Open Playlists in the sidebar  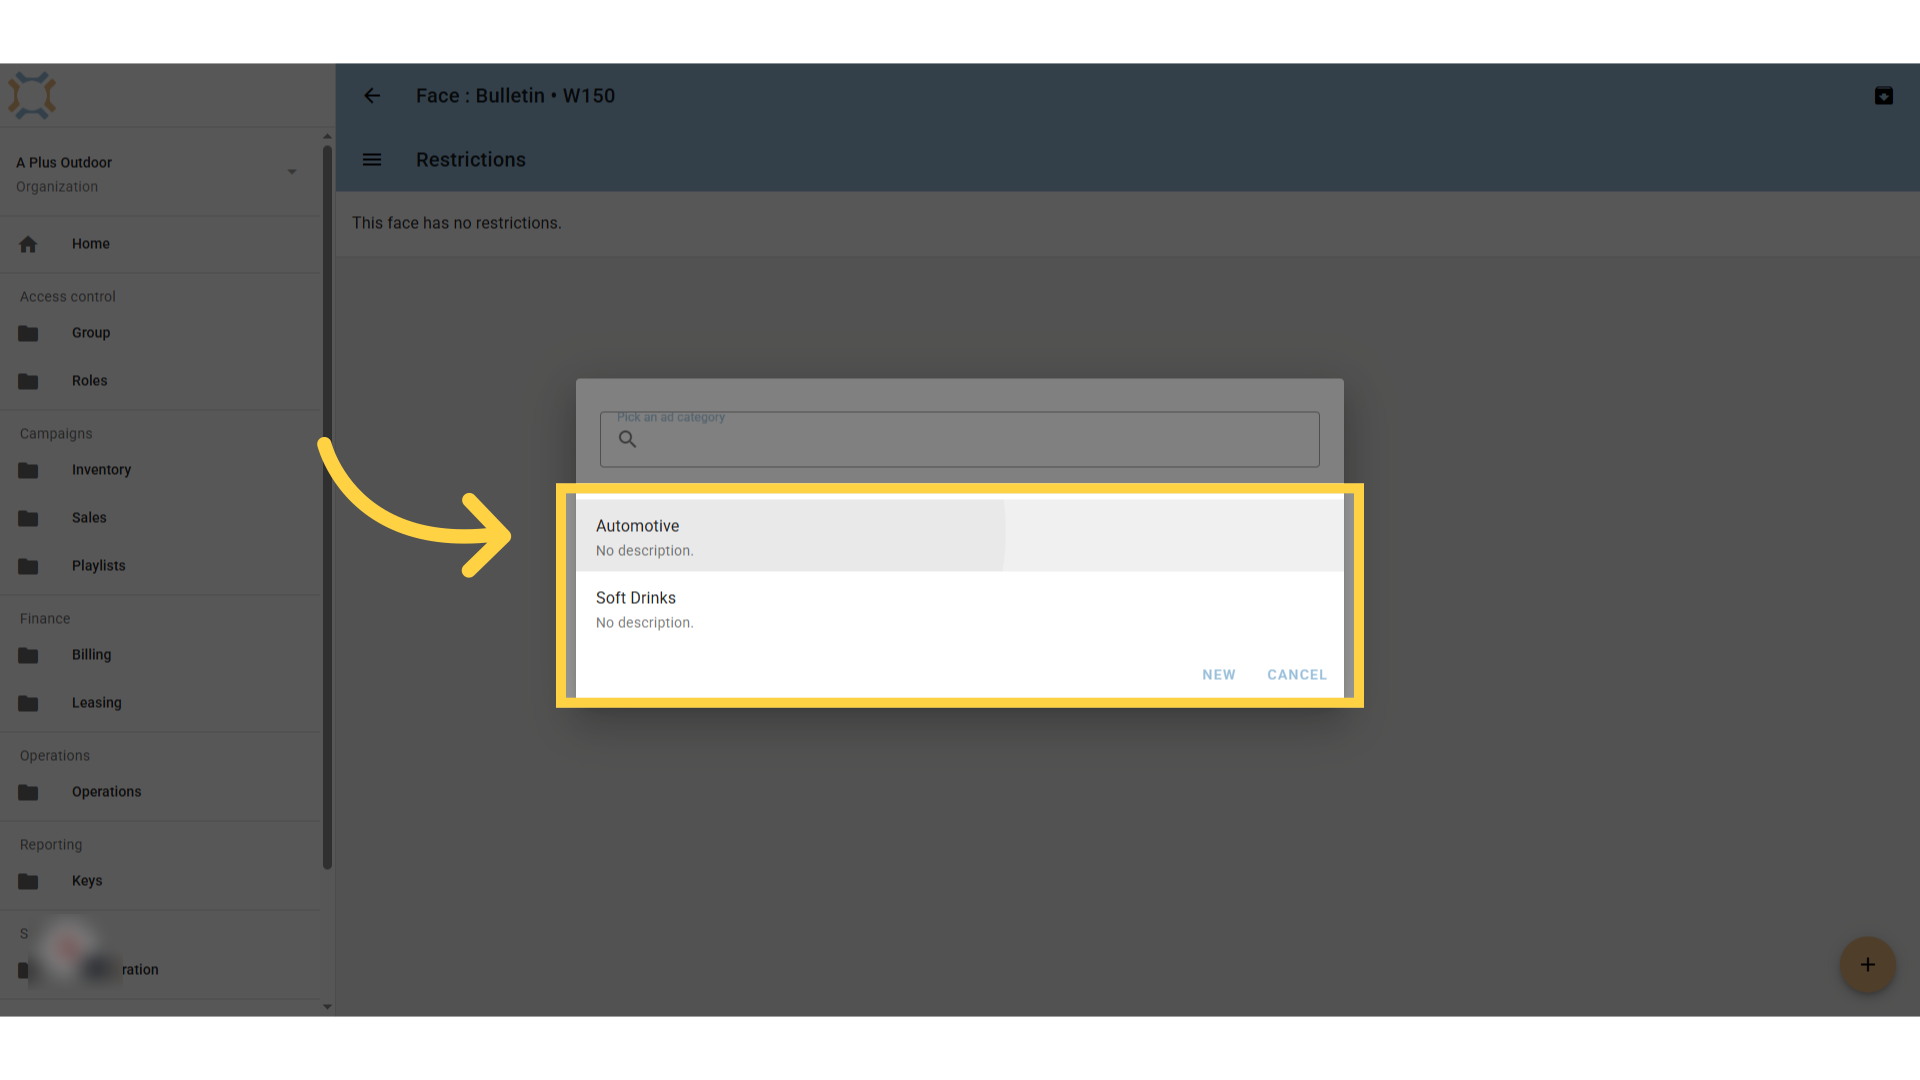pos(160,566)
